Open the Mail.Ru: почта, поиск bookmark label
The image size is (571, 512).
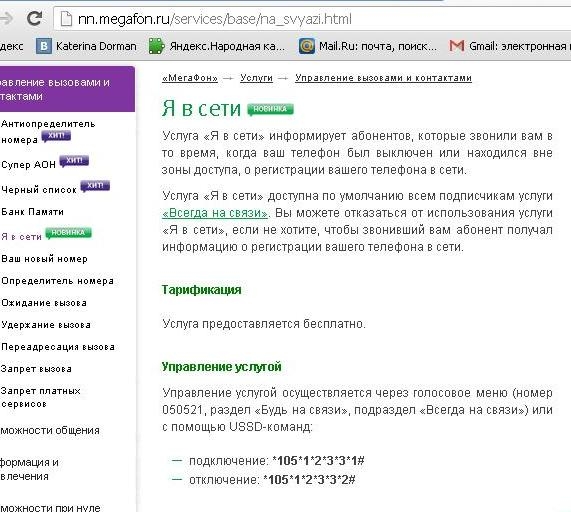[378, 46]
